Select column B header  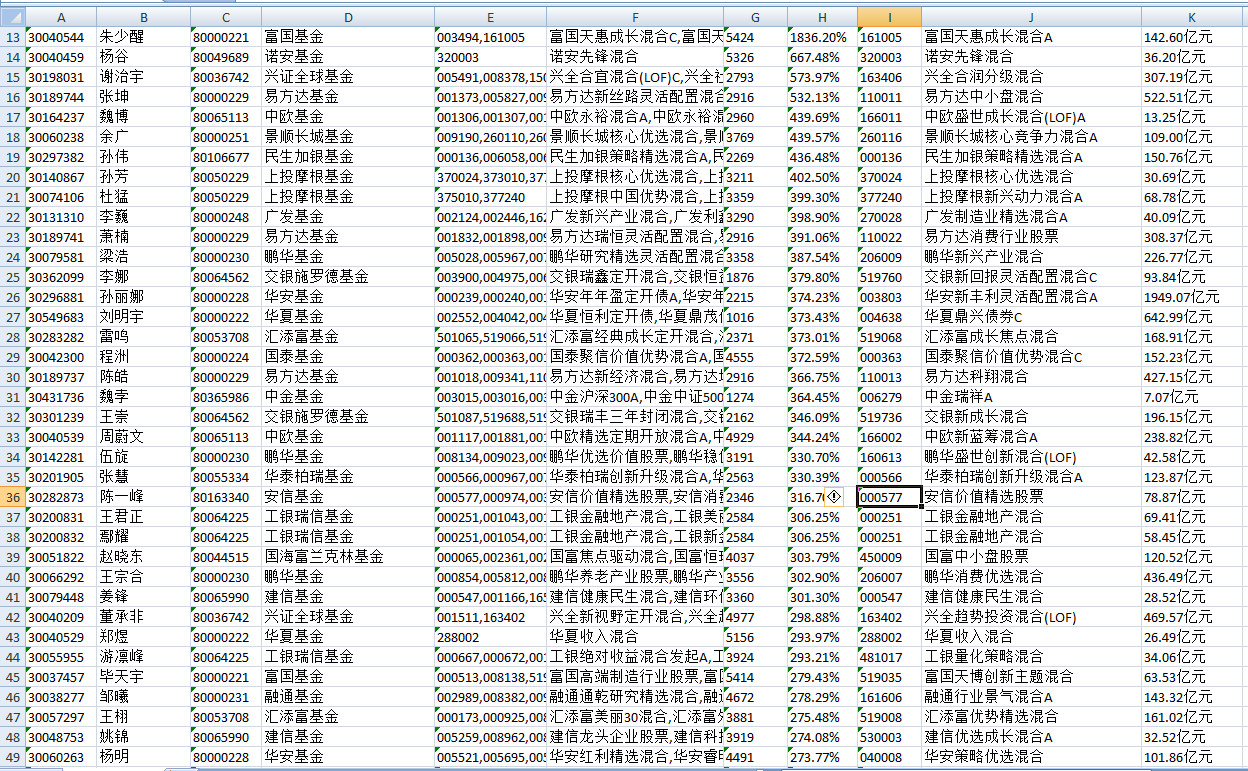click(x=144, y=17)
